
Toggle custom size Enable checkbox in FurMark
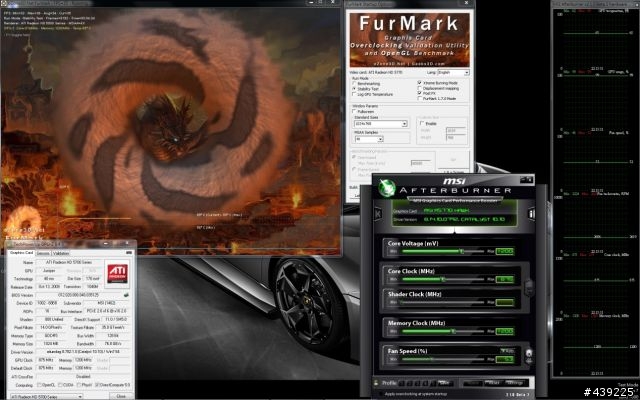click(422, 123)
